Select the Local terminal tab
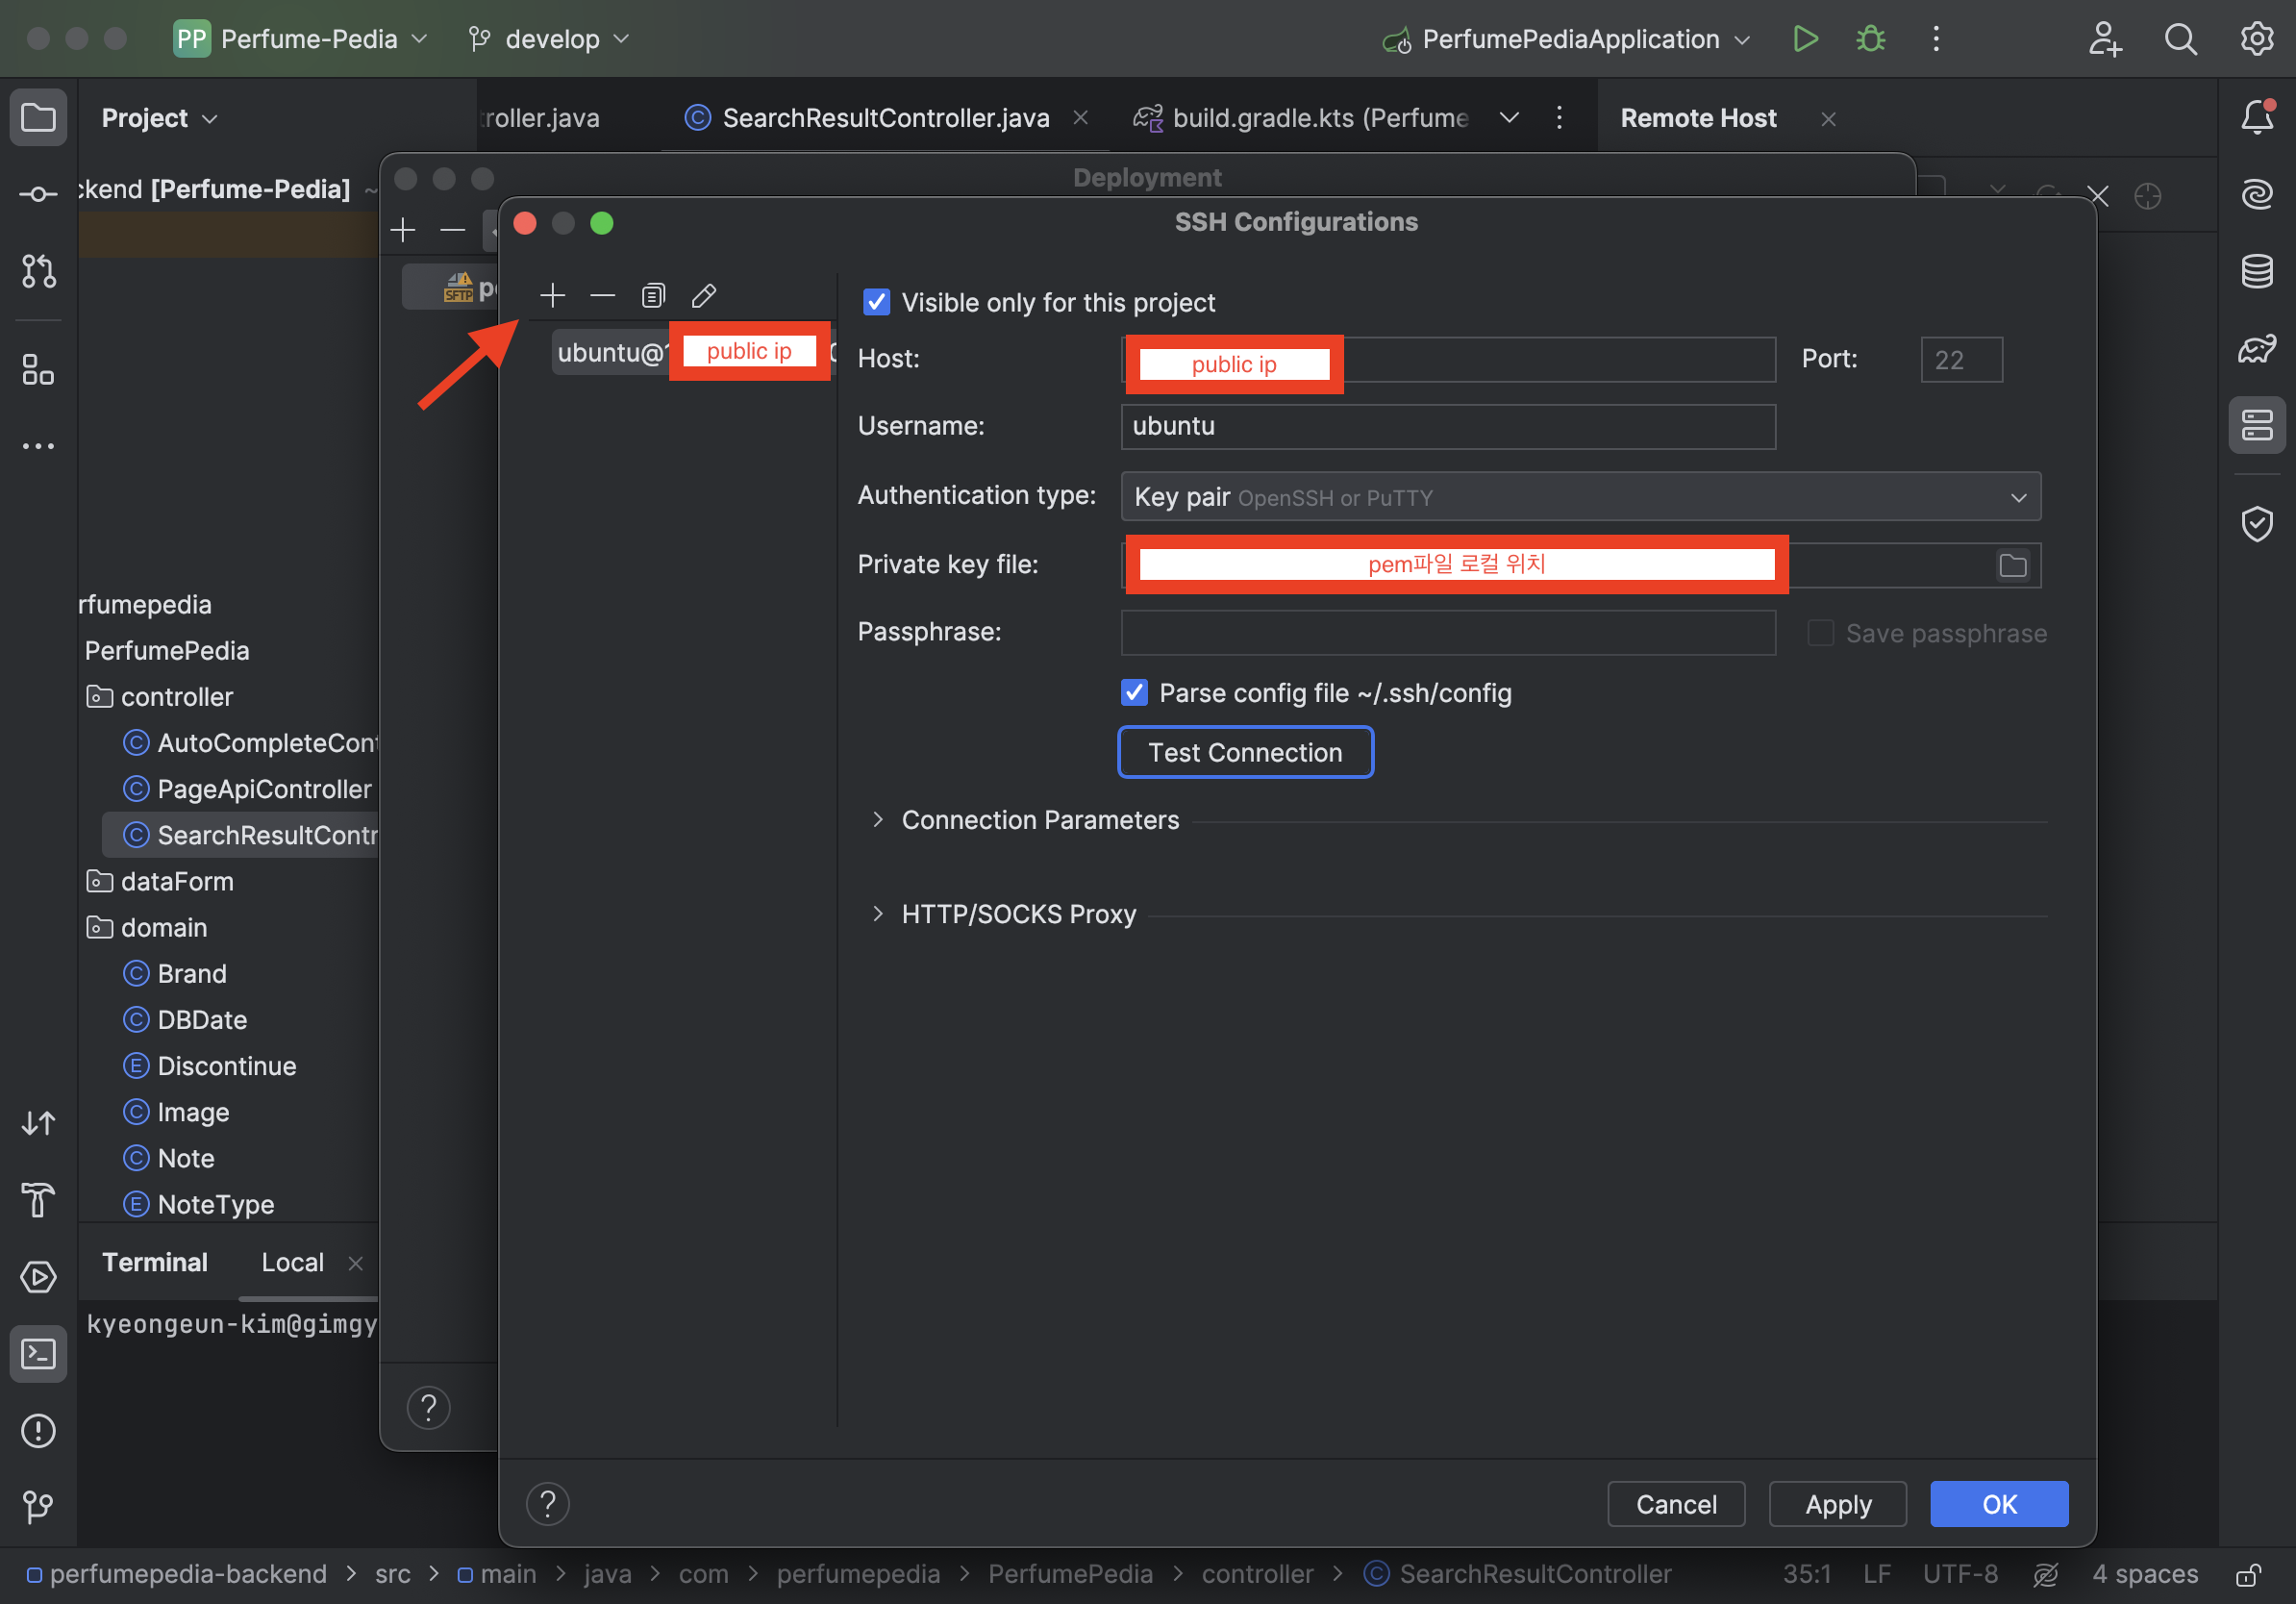2296x1604 pixels. click(292, 1262)
